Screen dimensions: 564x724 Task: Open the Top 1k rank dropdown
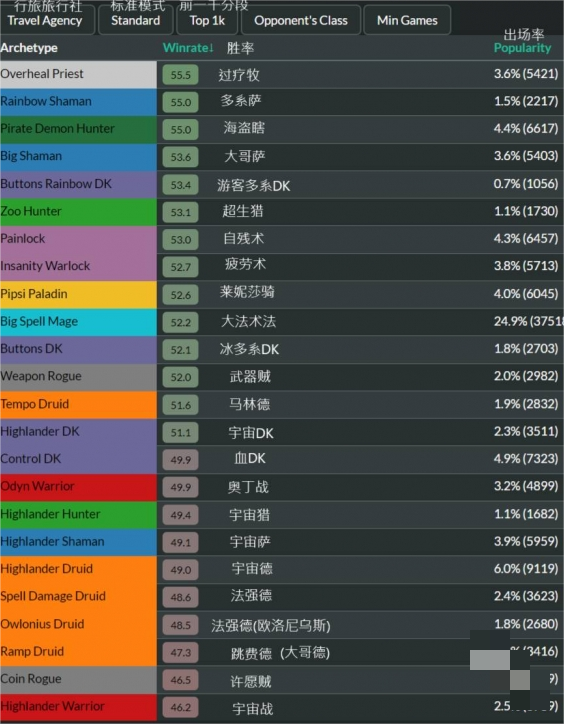[x=207, y=20]
